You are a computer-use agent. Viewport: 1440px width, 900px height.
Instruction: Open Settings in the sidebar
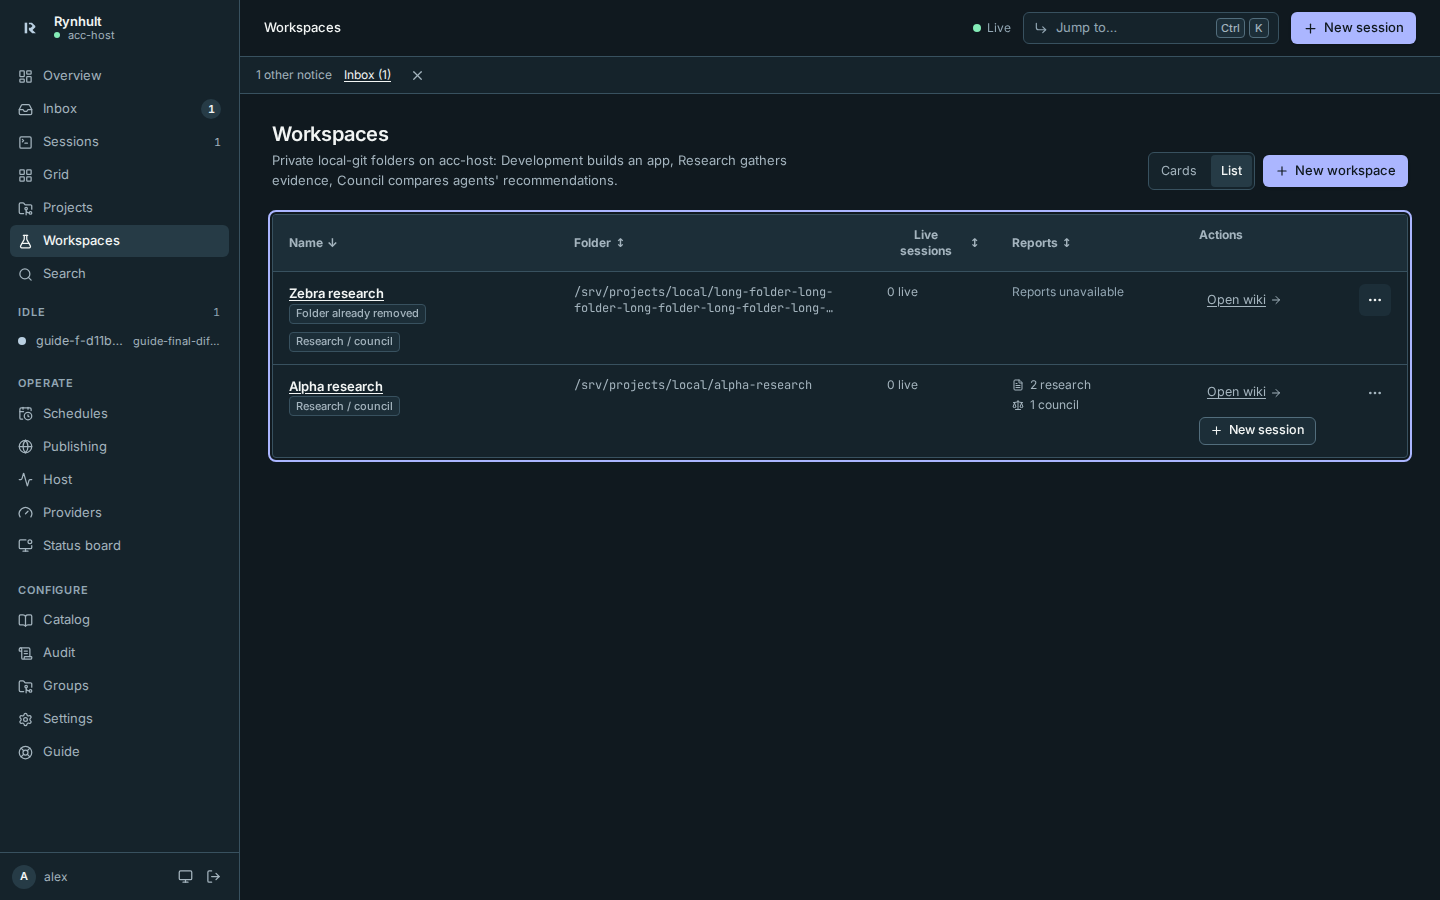[x=119, y=719]
